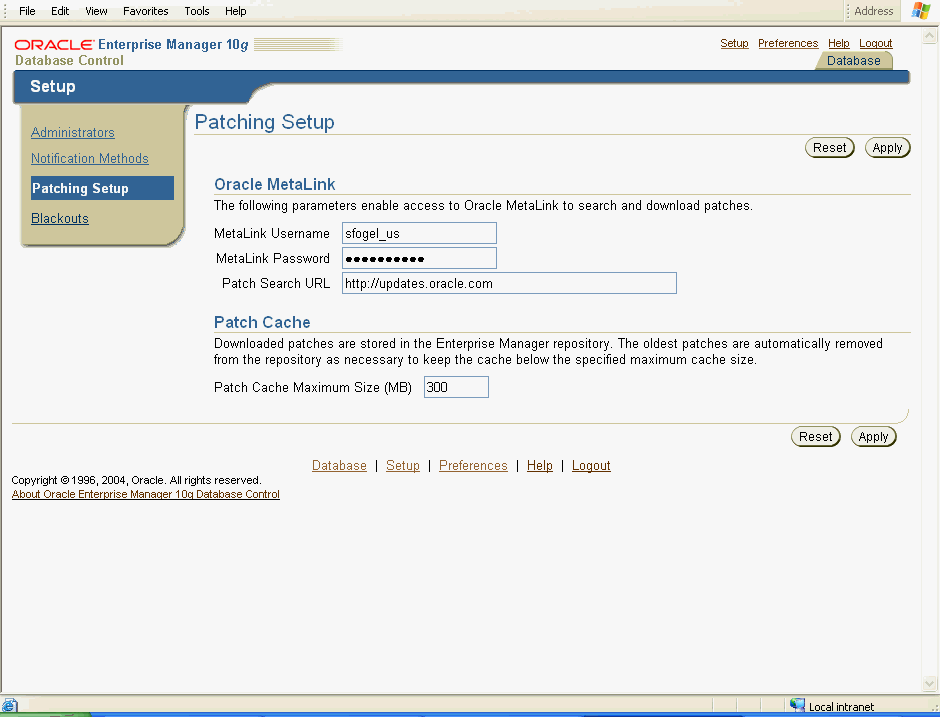Switch to the Database tab
Viewport: 940px width, 717px height.
point(853,61)
